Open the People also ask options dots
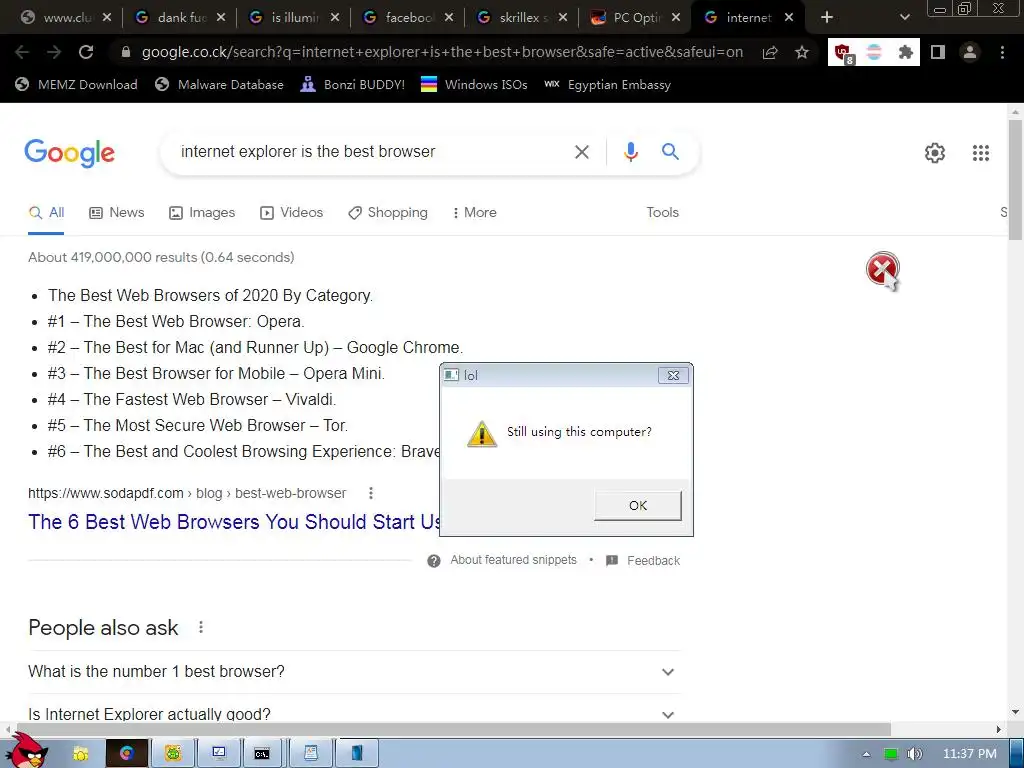This screenshot has height=768, width=1024. [x=201, y=628]
